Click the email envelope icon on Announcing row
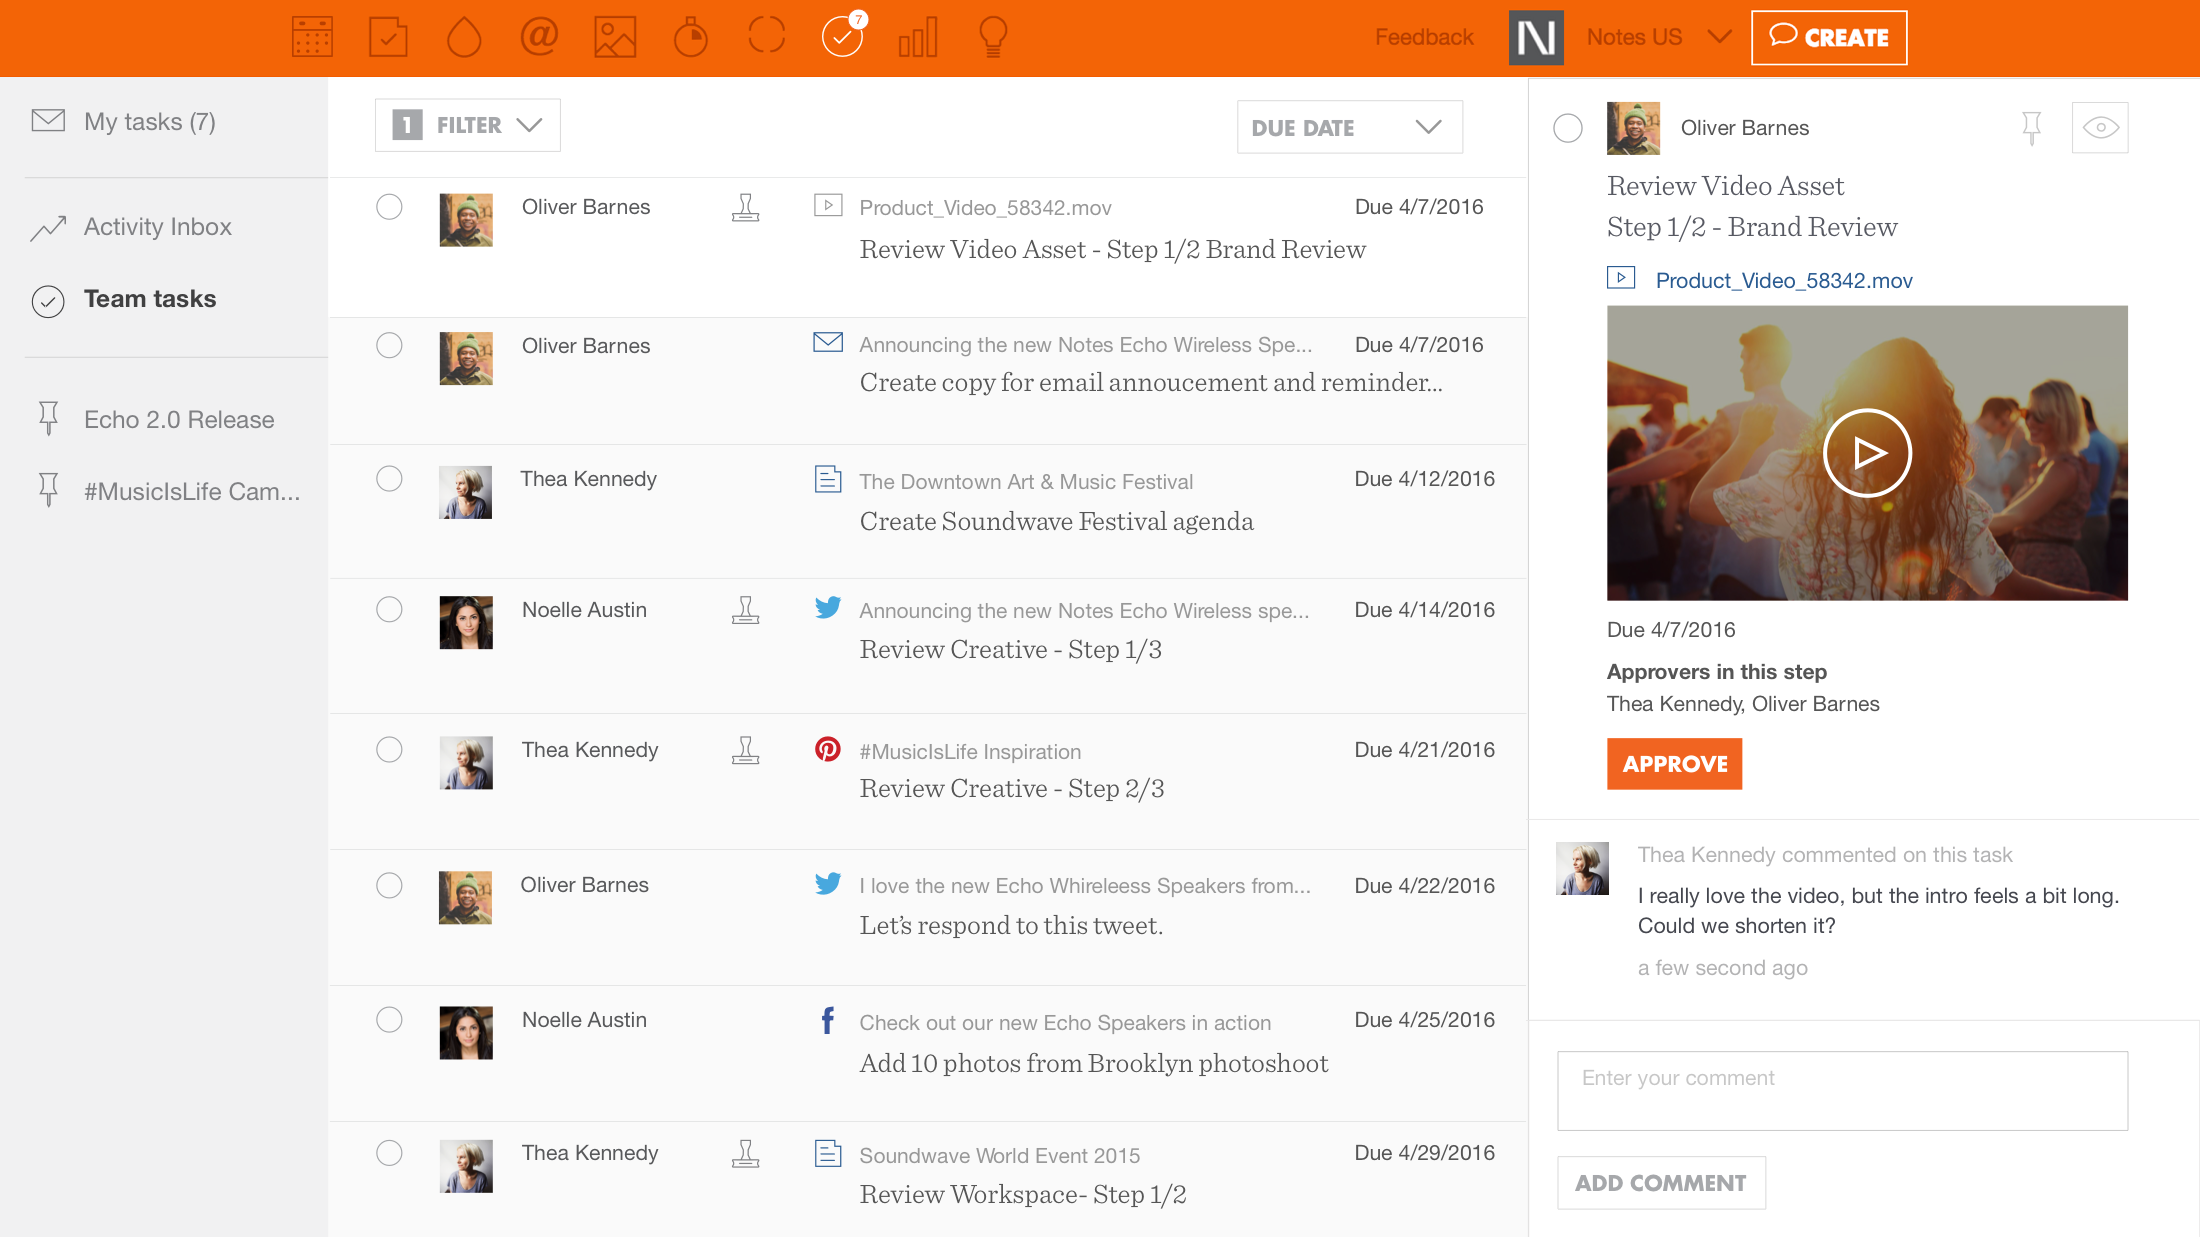 coord(828,342)
